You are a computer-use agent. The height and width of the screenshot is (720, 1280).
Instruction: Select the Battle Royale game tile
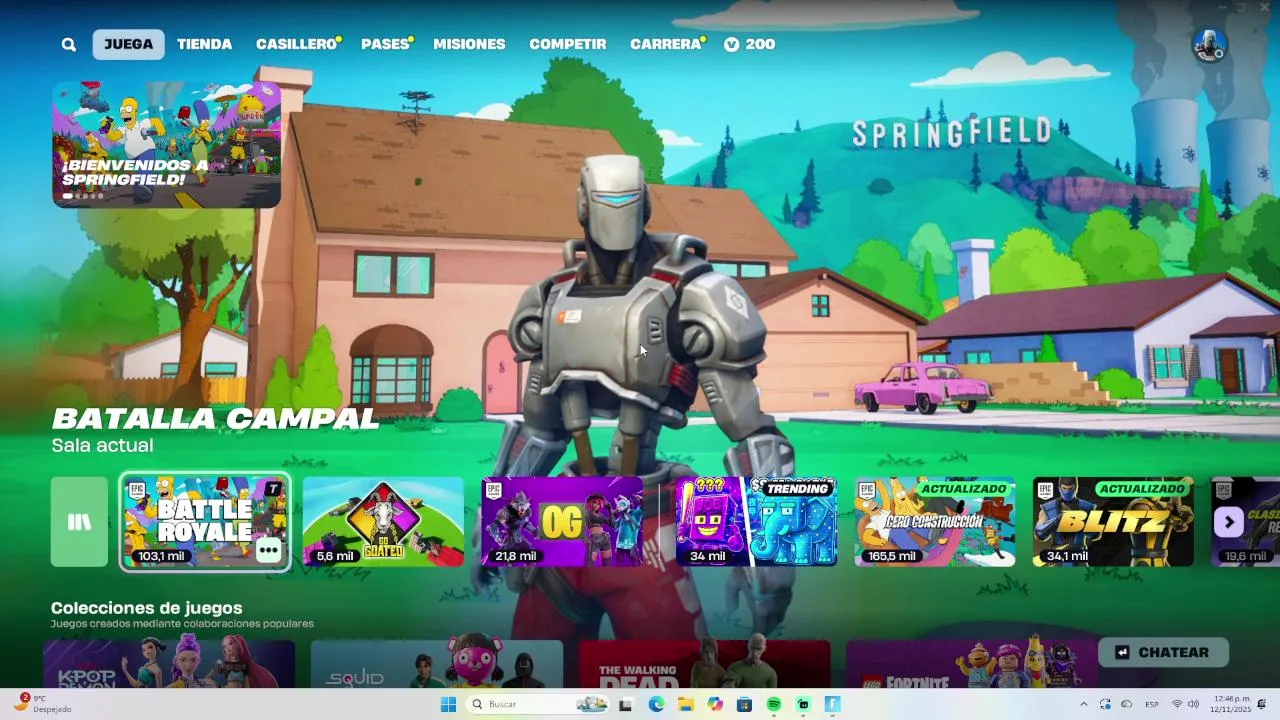tap(205, 522)
